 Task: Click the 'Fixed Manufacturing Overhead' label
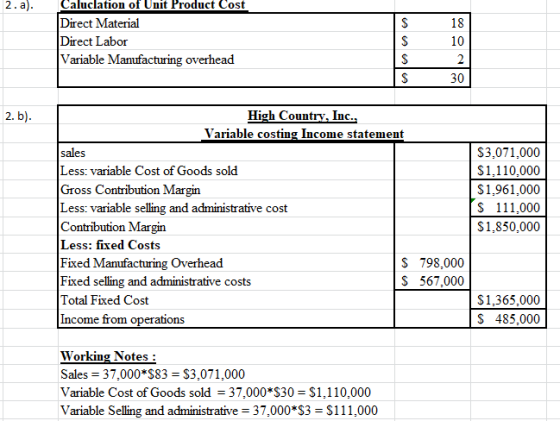coord(141,263)
